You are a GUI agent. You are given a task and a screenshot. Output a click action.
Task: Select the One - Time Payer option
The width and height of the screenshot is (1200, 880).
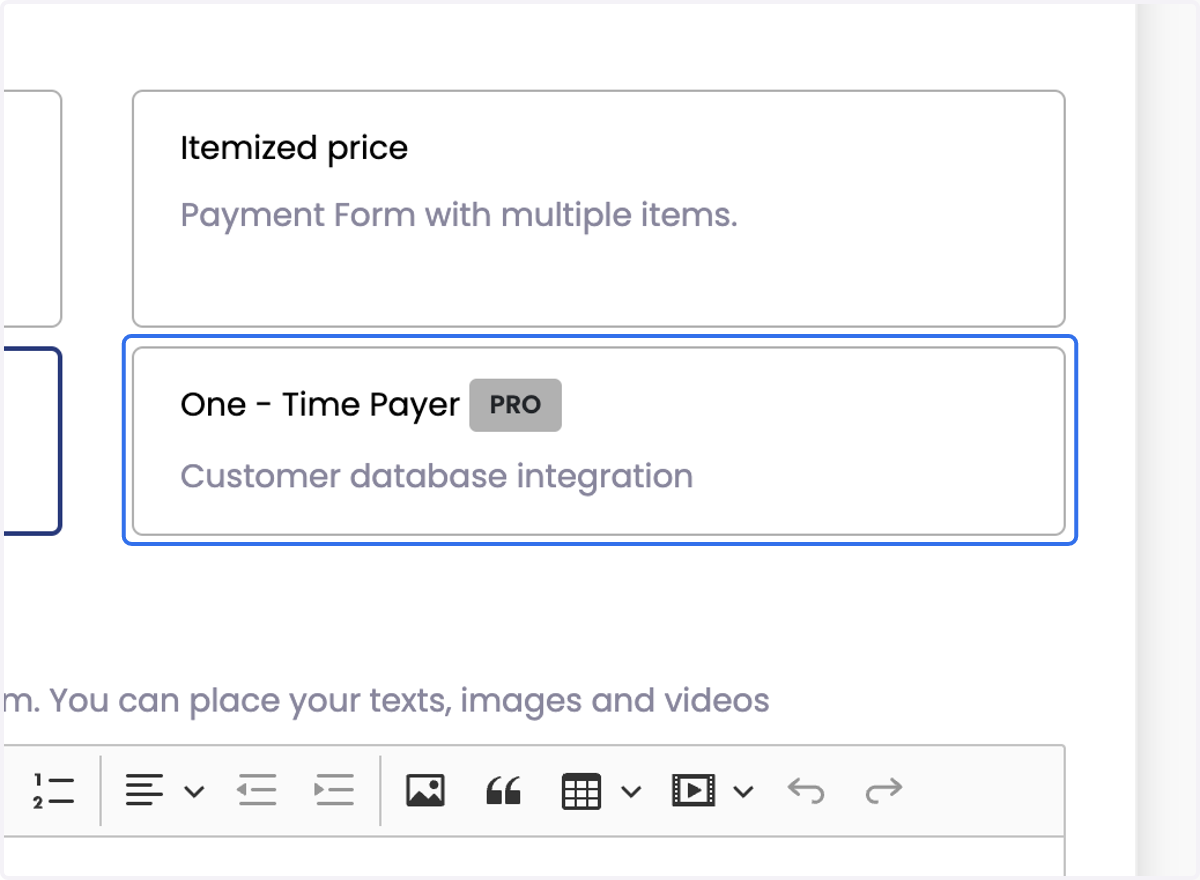click(599, 441)
